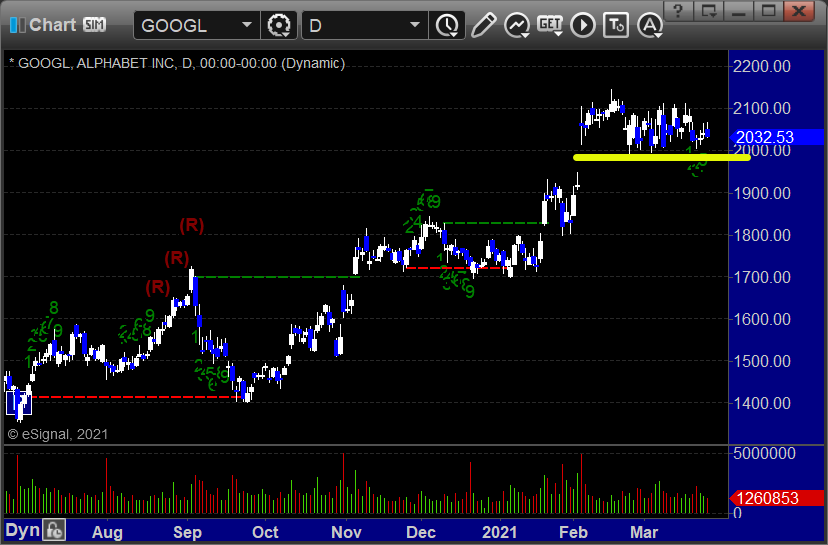Click the Feb date axis label
The width and height of the screenshot is (828, 545).
tap(573, 532)
